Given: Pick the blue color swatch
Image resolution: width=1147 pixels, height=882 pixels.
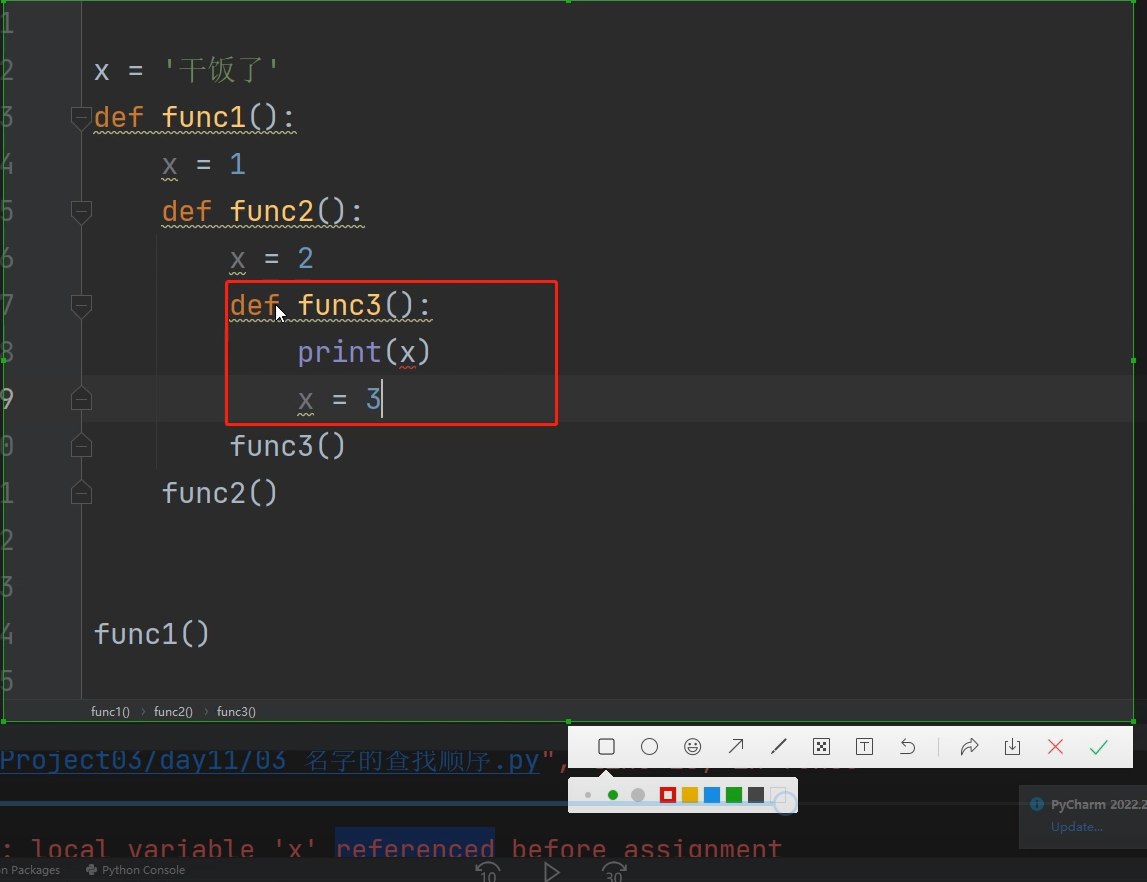Looking at the screenshot, I should point(712,795).
